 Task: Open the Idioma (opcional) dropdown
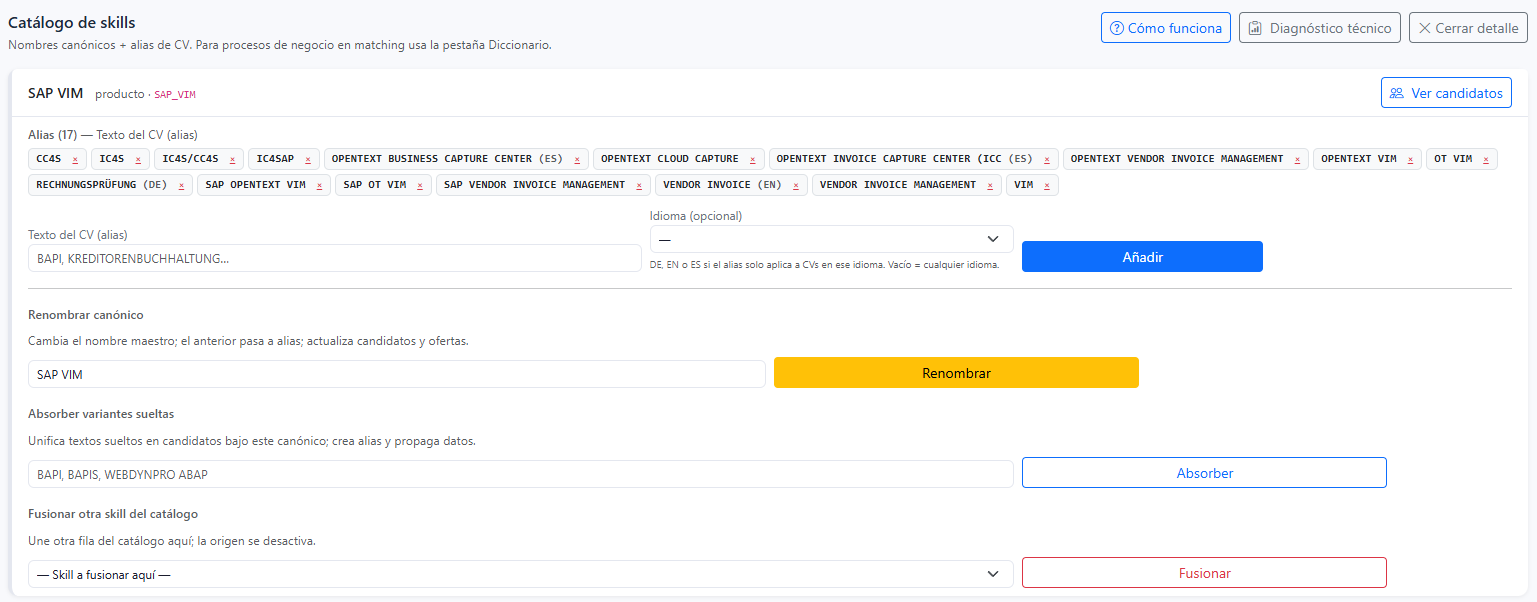pyautogui.click(x=832, y=239)
